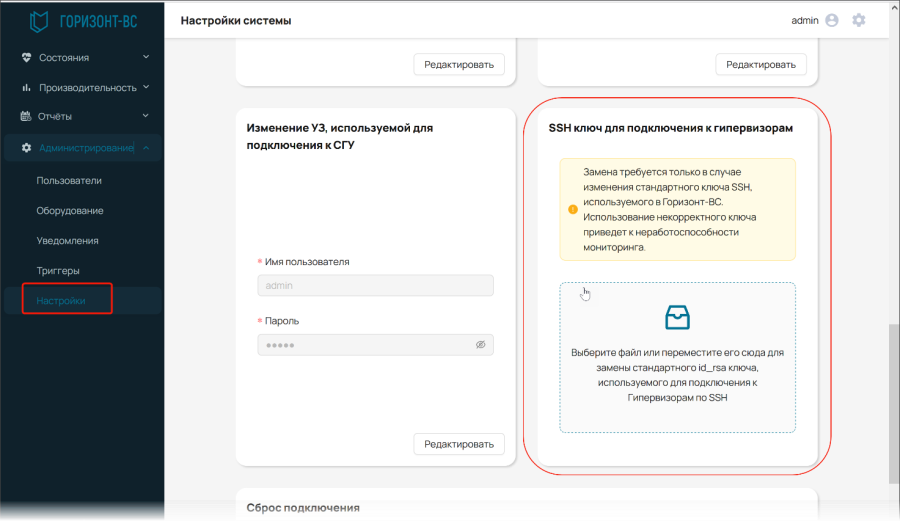This screenshot has width=900, height=521.
Task: Open admin user profile avatar icon
Action: coord(832,20)
